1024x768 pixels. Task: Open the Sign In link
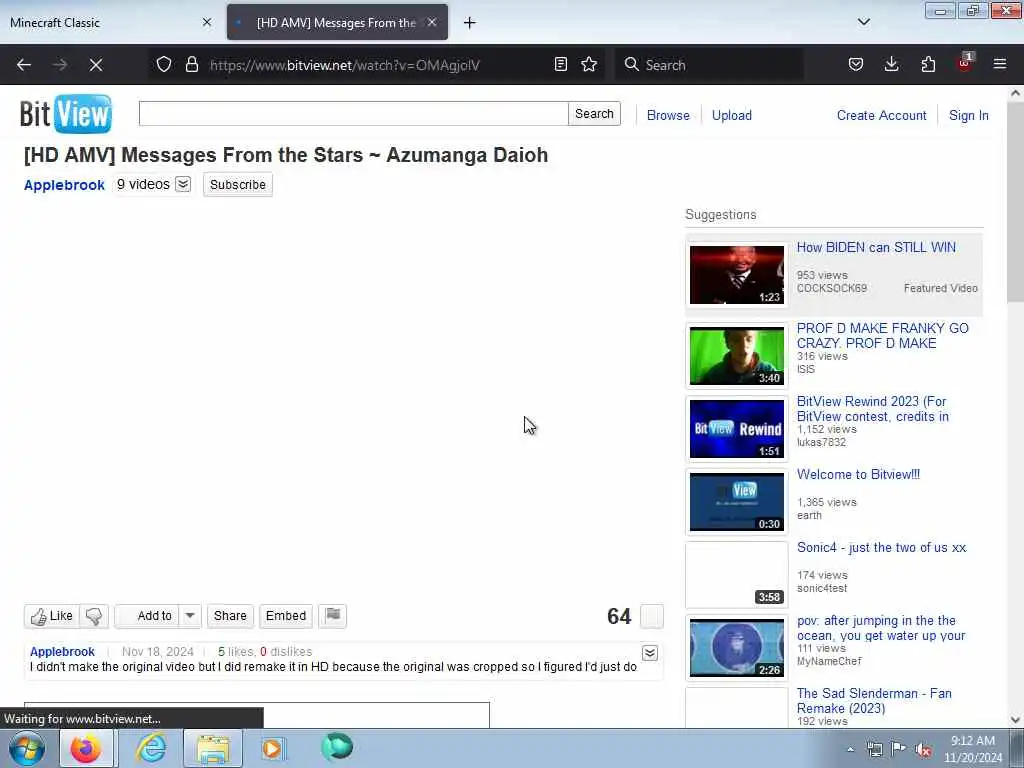[968, 116]
